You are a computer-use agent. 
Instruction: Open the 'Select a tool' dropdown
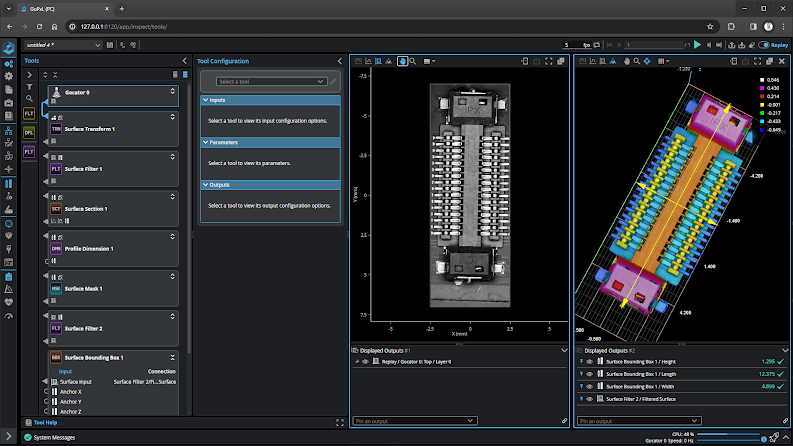pyautogui.click(x=271, y=81)
